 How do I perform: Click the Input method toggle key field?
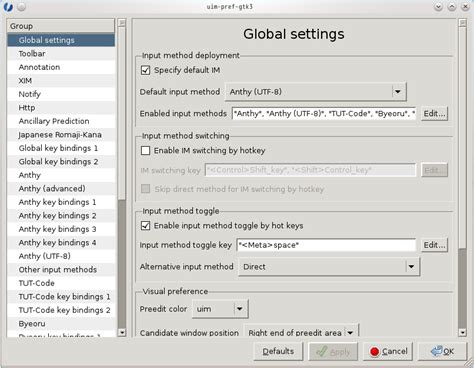326,245
